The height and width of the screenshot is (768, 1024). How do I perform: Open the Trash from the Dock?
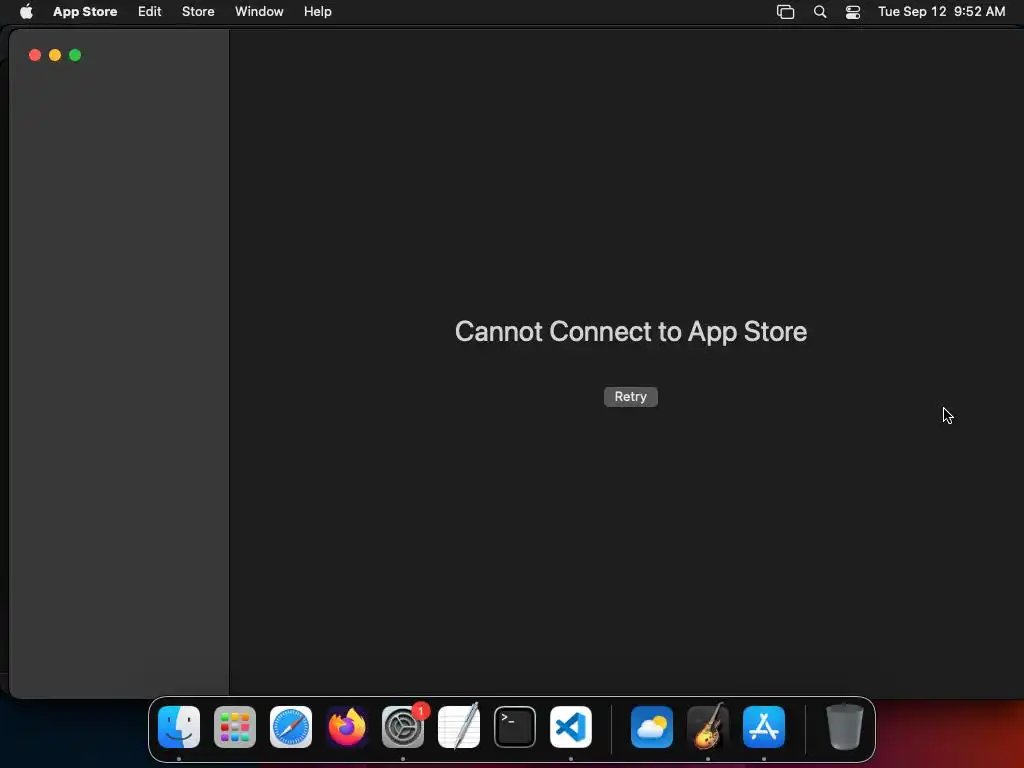pyautogui.click(x=845, y=727)
